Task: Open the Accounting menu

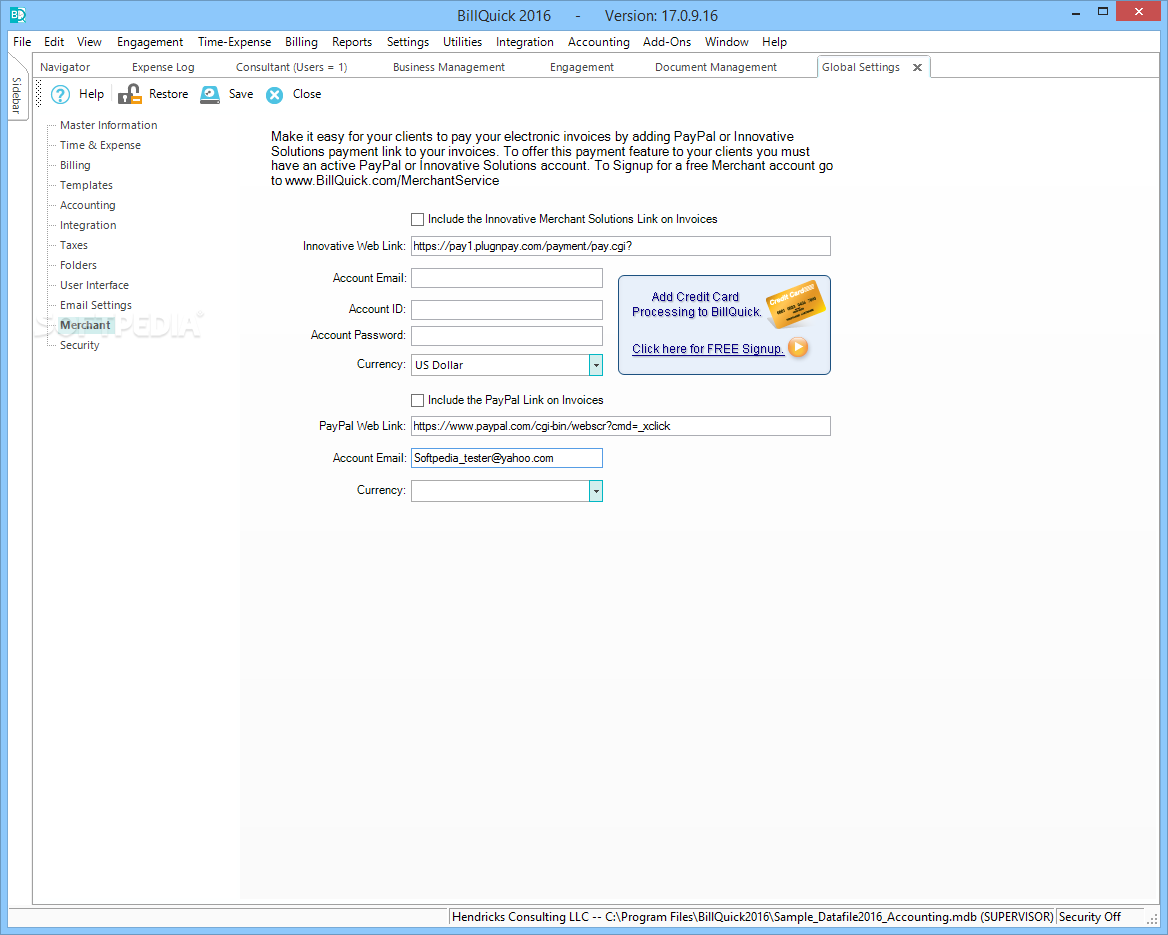Action: point(598,42)
